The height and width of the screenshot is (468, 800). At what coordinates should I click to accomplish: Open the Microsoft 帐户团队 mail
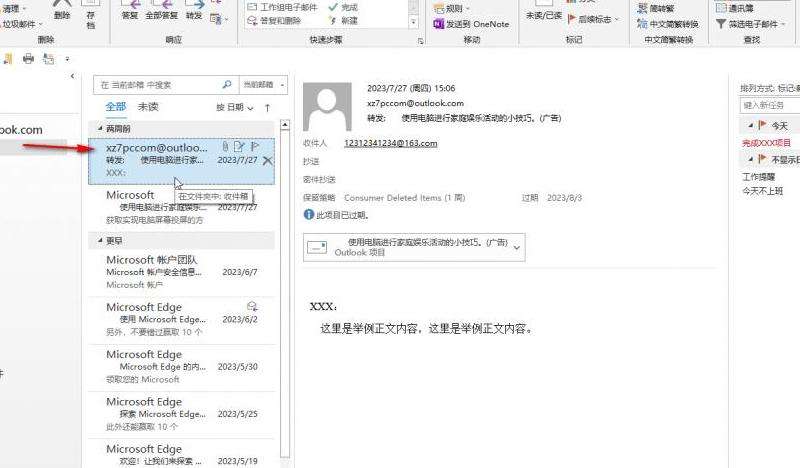[x=182, y=272]
